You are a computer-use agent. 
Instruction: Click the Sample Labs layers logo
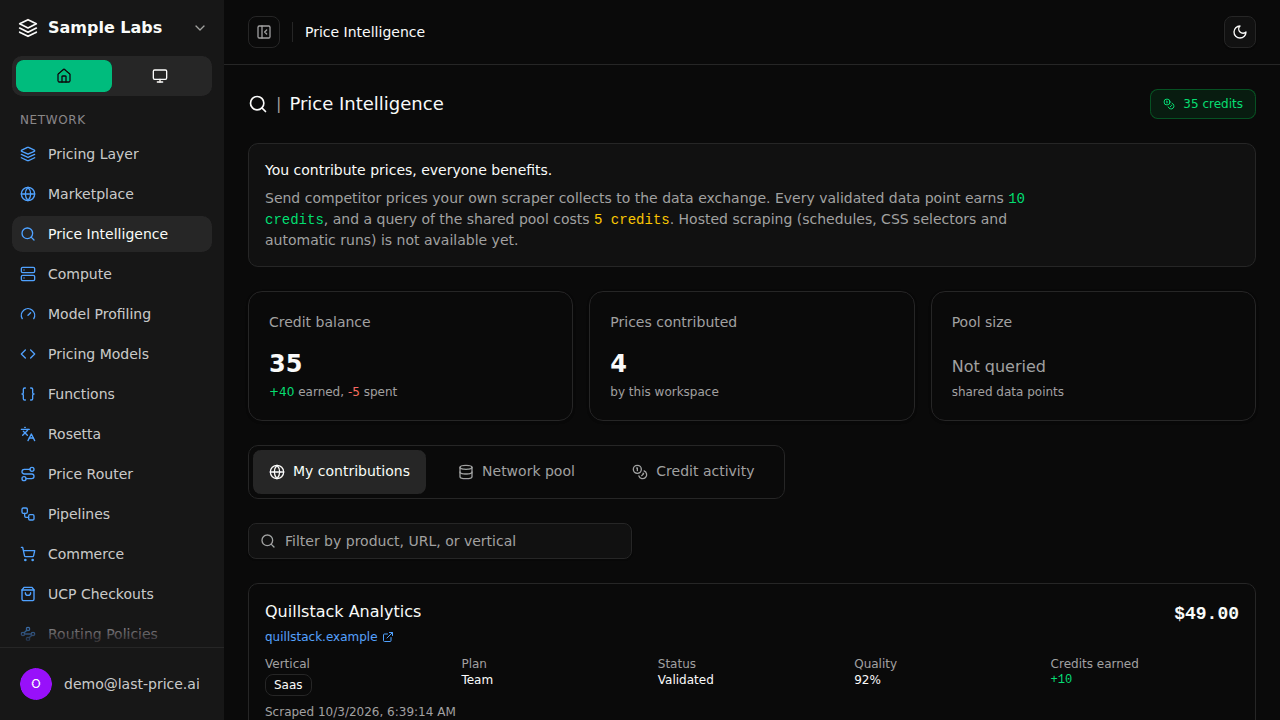click(28, 28)
